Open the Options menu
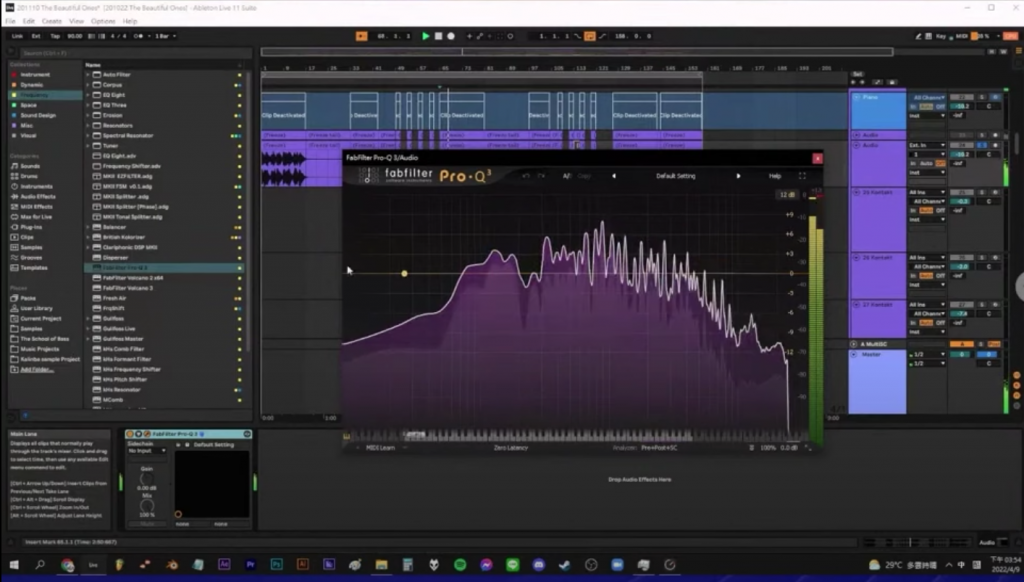Viewport: 1024px width, 582px height. (x=103, y=21)
